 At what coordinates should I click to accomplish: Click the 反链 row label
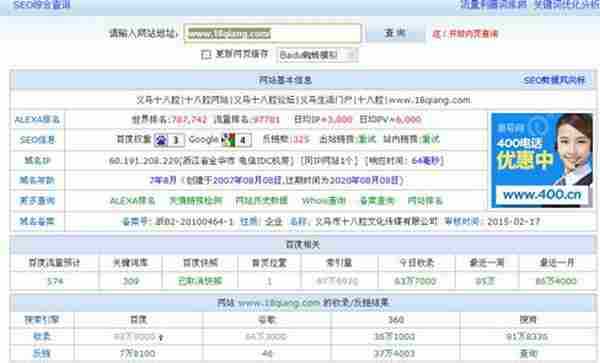(42, 353)
